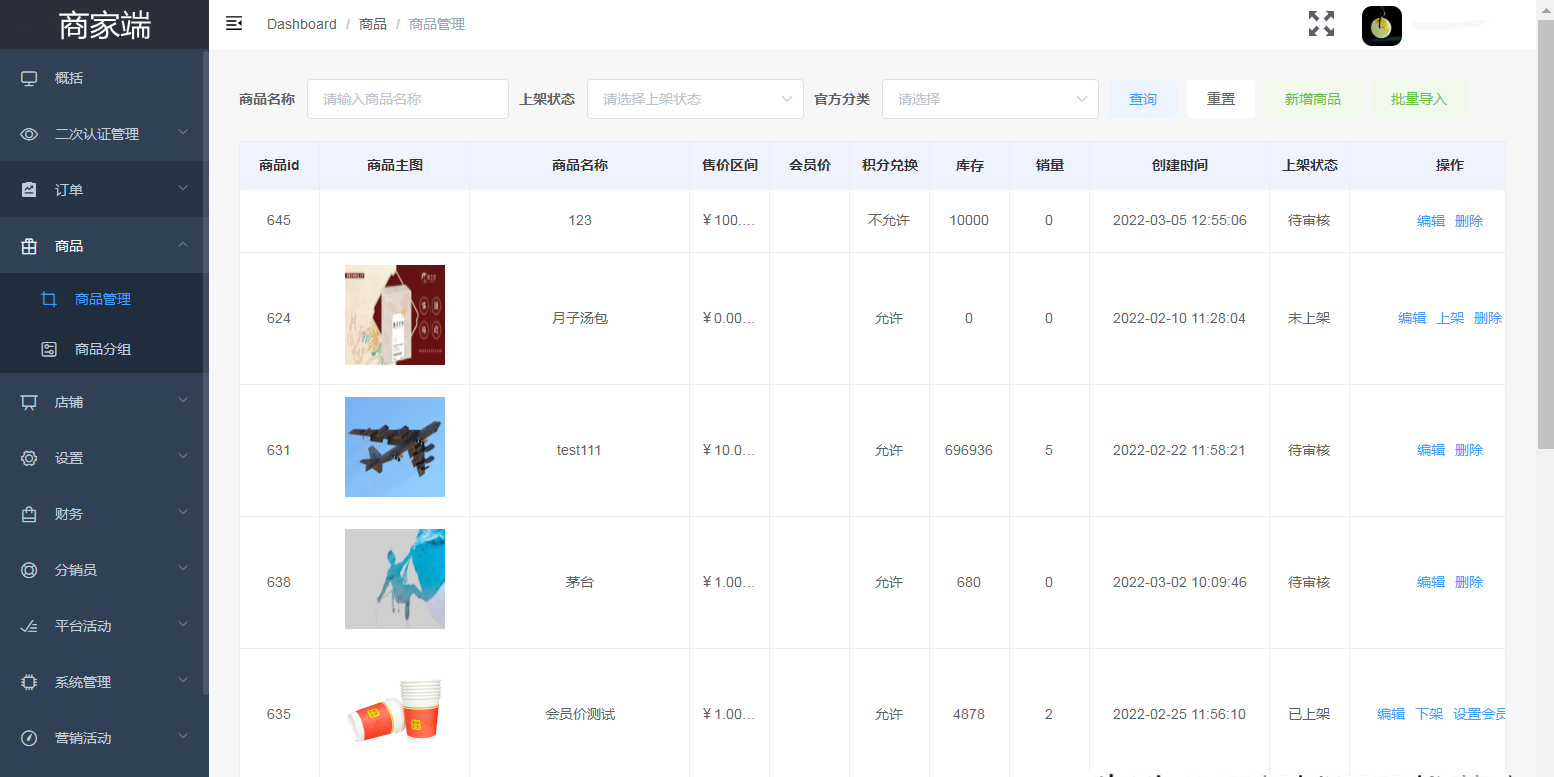Collapse sidebar with the hamburger icon
The width and height of the screenshot is (1554, 777).
pos(234,23)
